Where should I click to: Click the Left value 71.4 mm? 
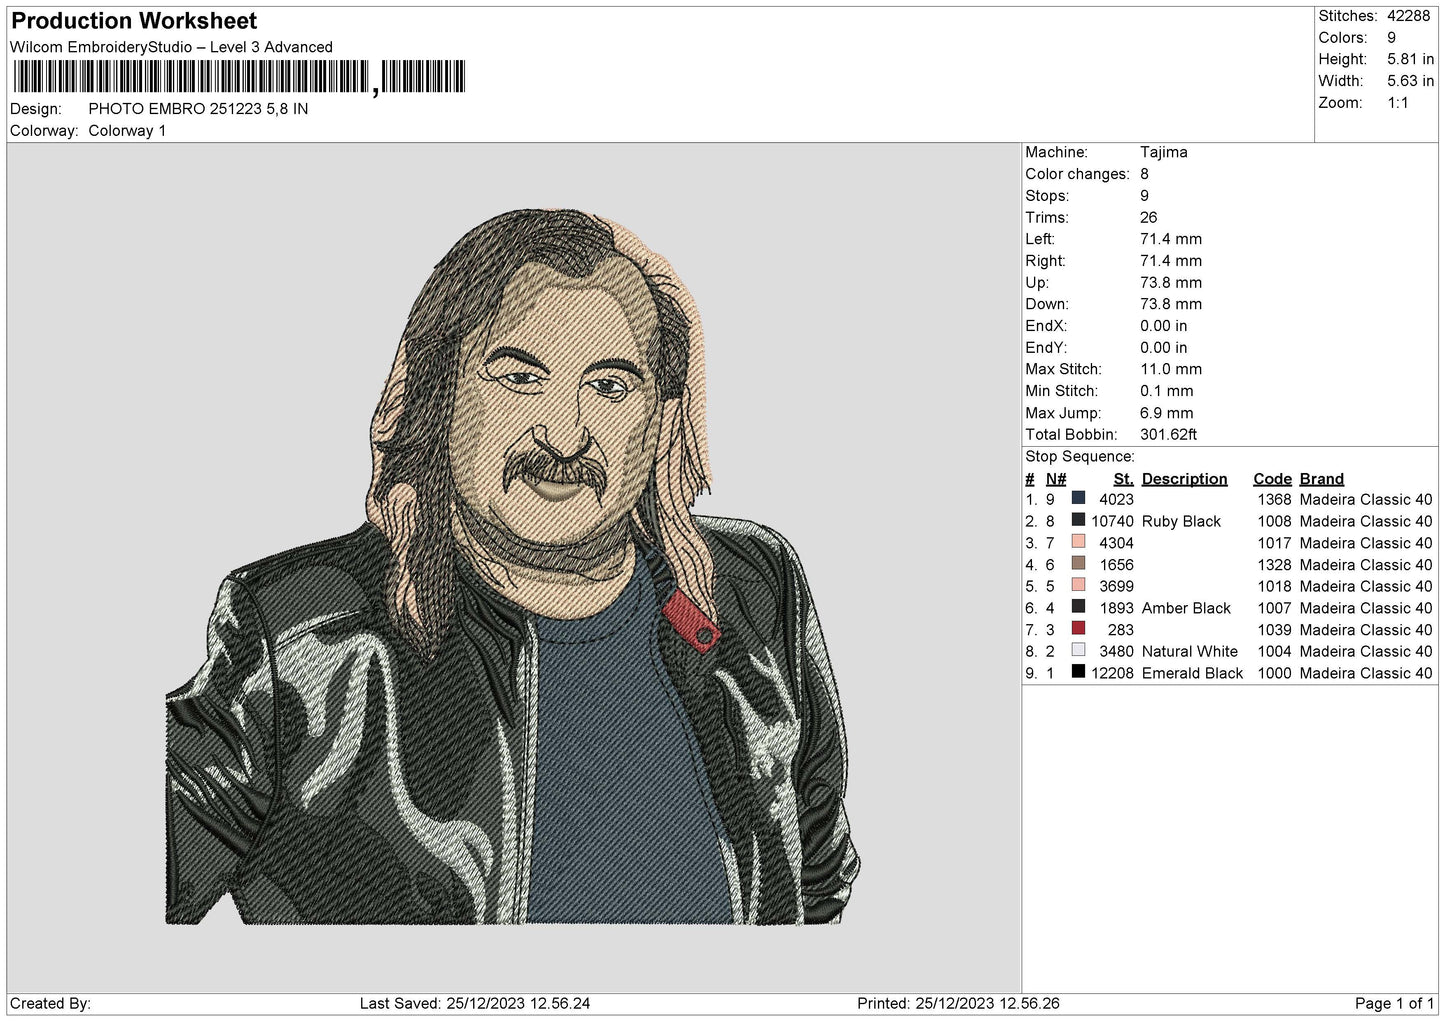pos(1171,239)
